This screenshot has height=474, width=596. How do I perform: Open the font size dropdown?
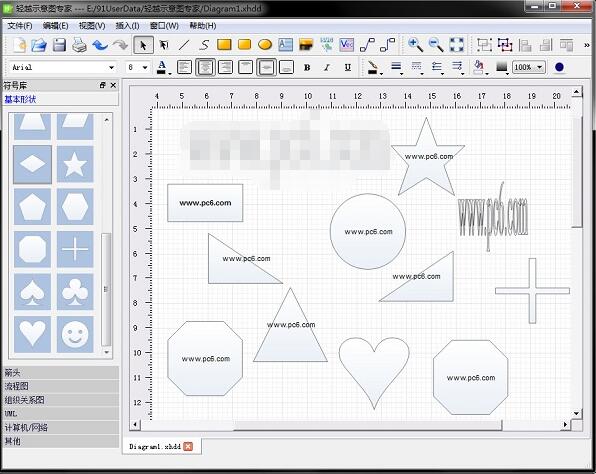tap(137, 67)
